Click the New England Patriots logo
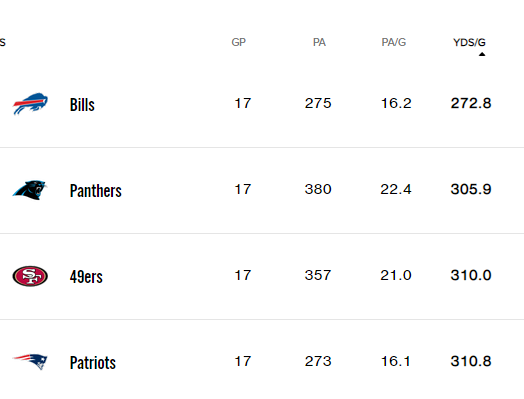 [x=30, y=362]
